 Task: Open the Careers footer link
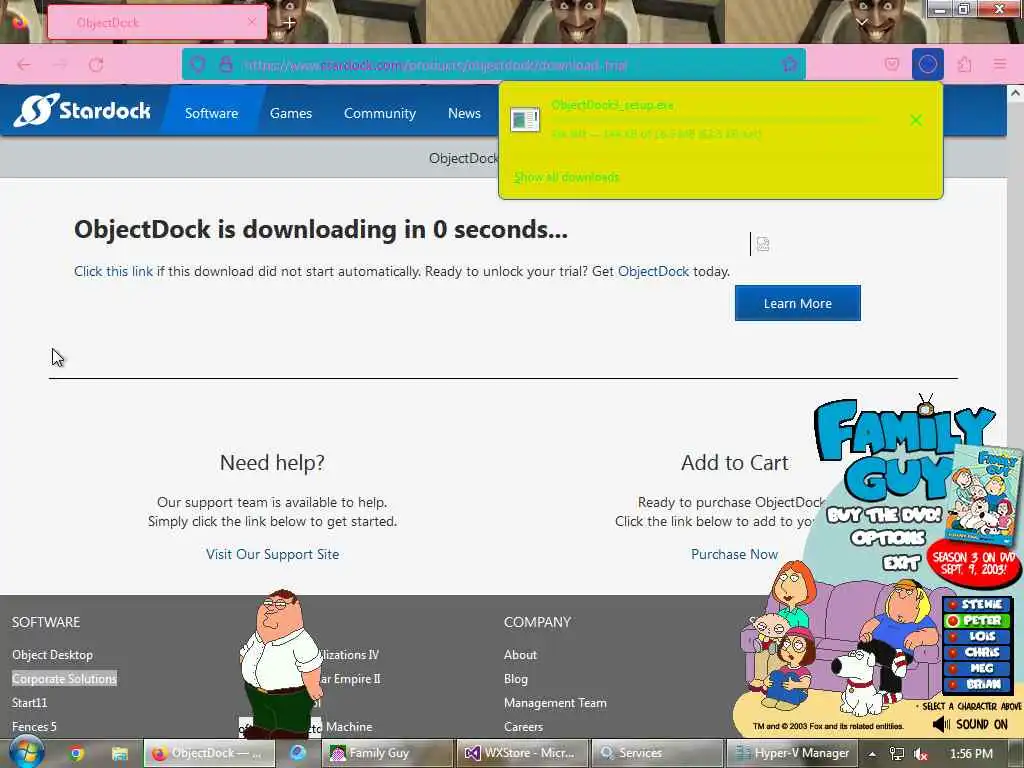523,726
